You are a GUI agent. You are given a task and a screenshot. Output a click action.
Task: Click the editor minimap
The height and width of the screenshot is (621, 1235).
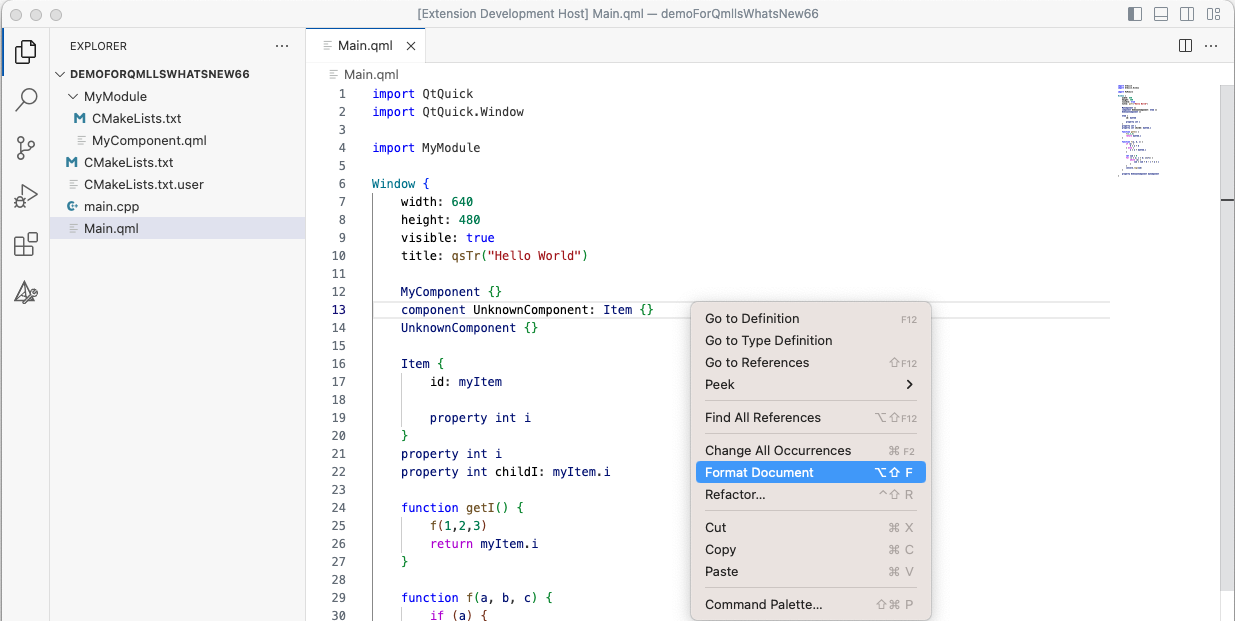[x=1138, y=130]
